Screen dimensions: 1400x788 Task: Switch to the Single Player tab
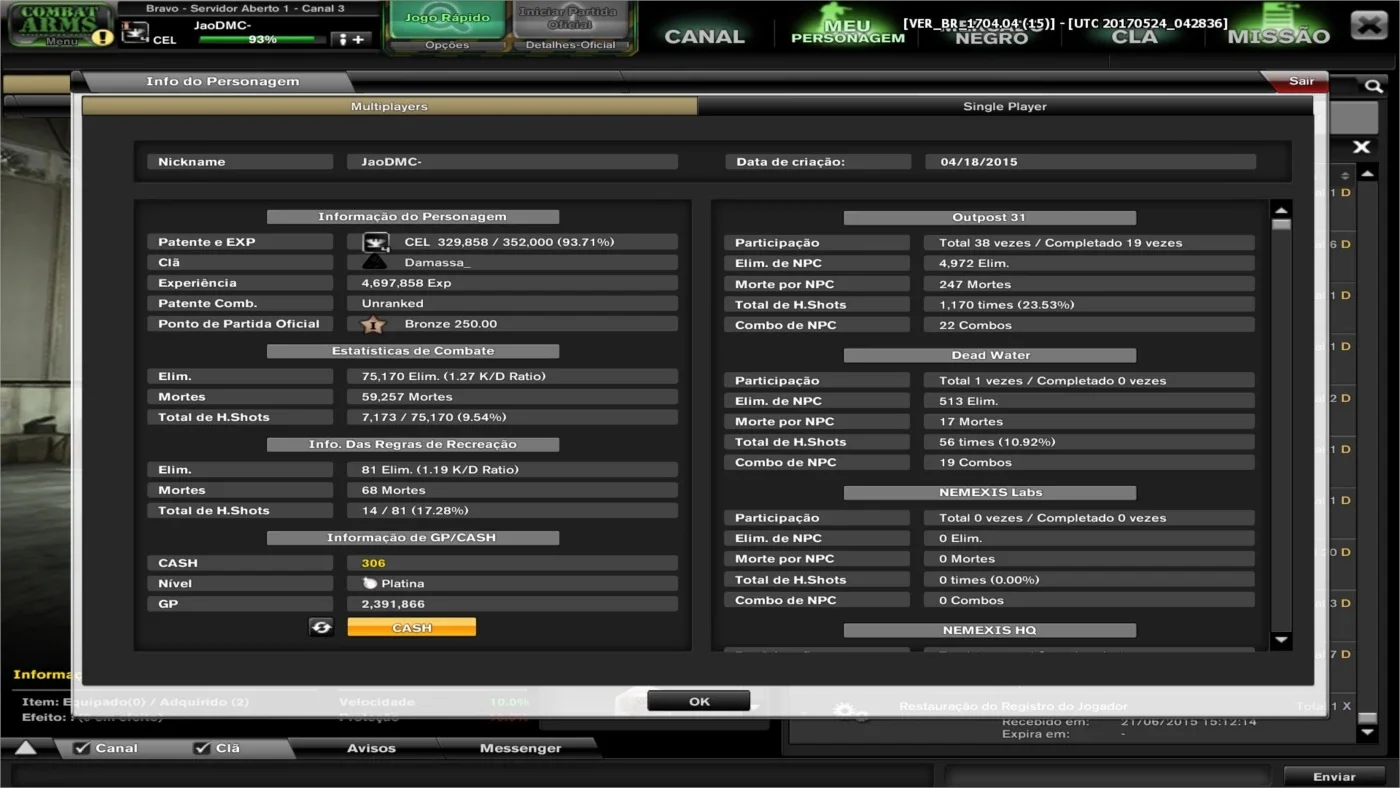[1005, 106]
